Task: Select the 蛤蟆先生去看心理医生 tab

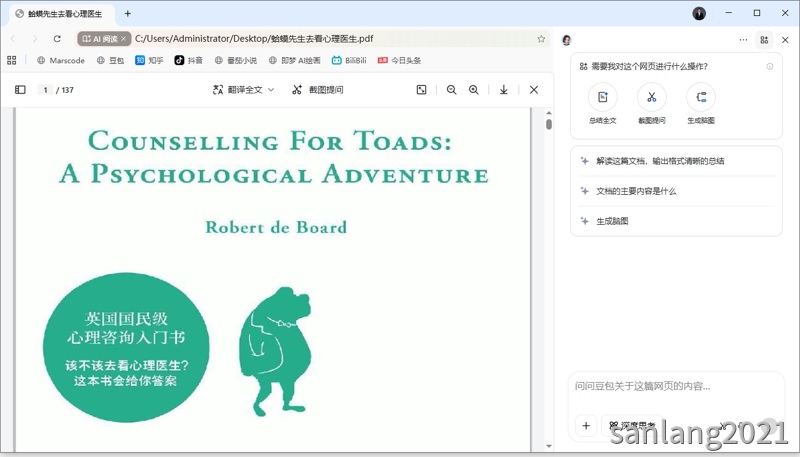Action: click(x=62, y=14)
